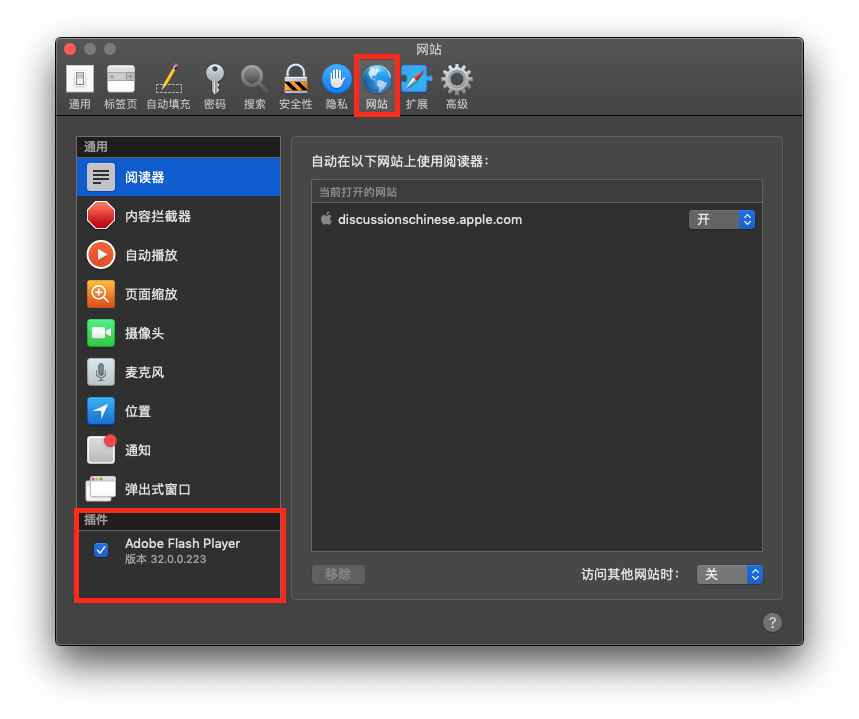This screenshot has width=859, height=719.
Task: Select 页面缩放 in the sidebar list
Action: click(151, 294)
